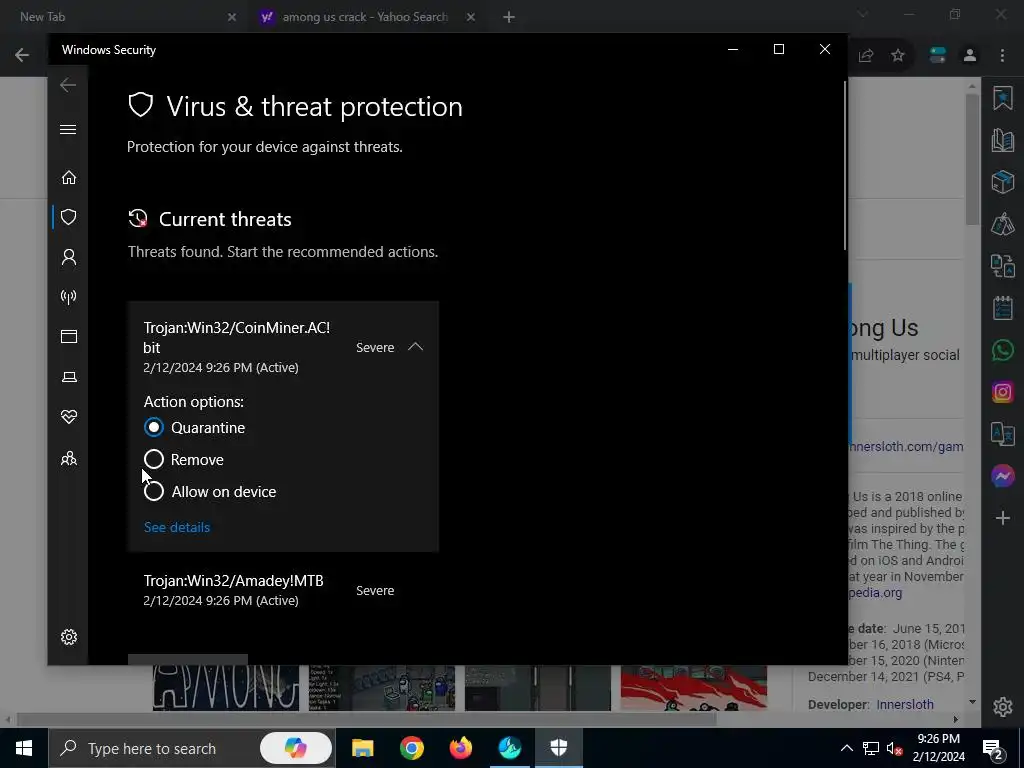Click the Windows Start button

click(24, 748)
